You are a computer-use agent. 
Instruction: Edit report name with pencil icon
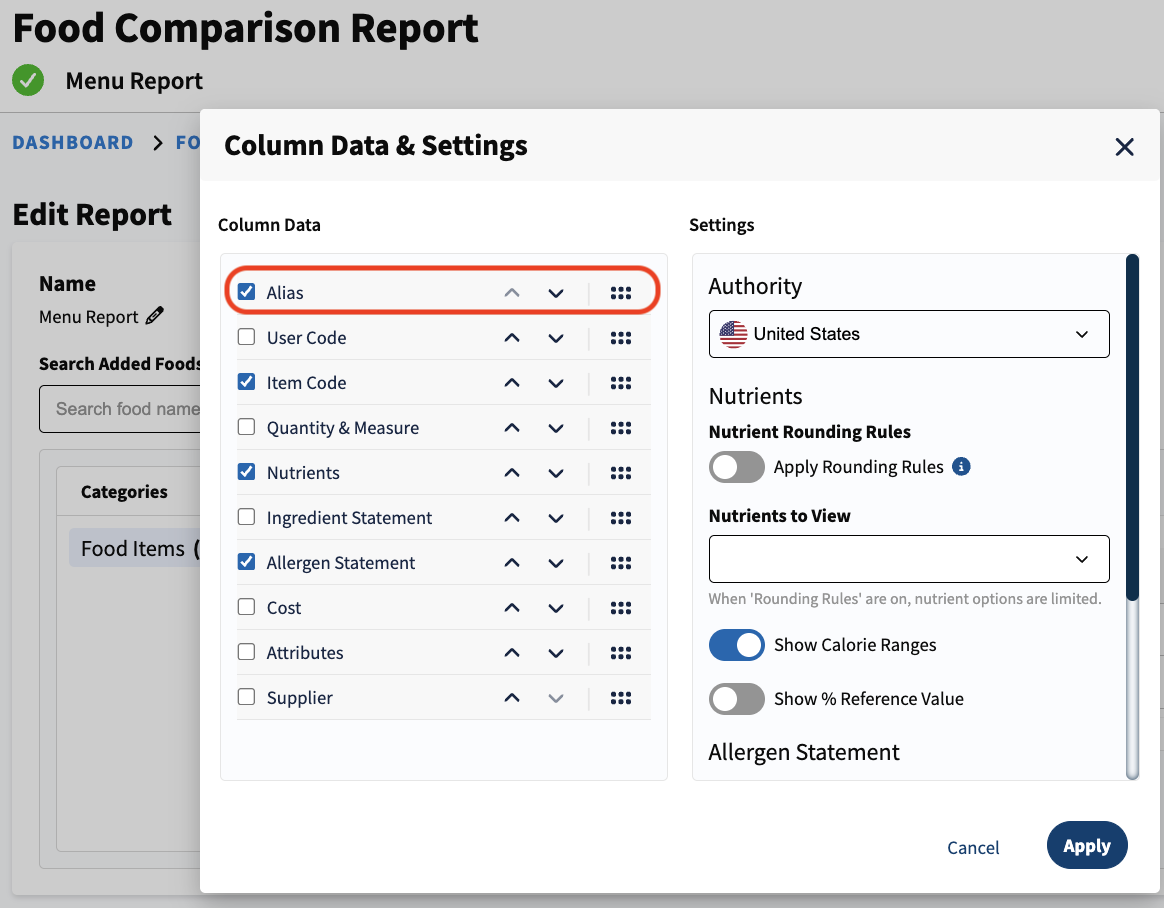(x=154, y=316)
